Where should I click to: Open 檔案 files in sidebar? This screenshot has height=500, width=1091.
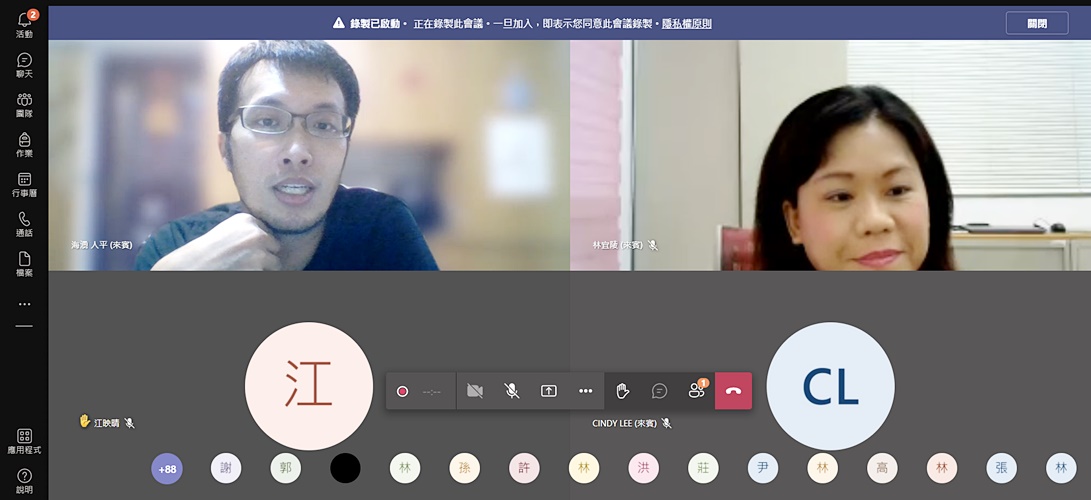tap(24, 264)
